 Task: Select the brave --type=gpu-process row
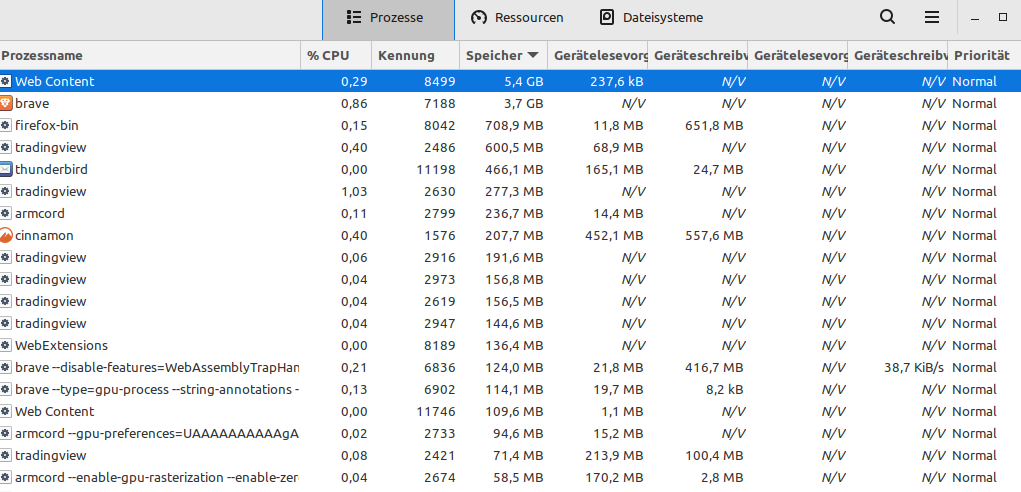click(510, 390)
